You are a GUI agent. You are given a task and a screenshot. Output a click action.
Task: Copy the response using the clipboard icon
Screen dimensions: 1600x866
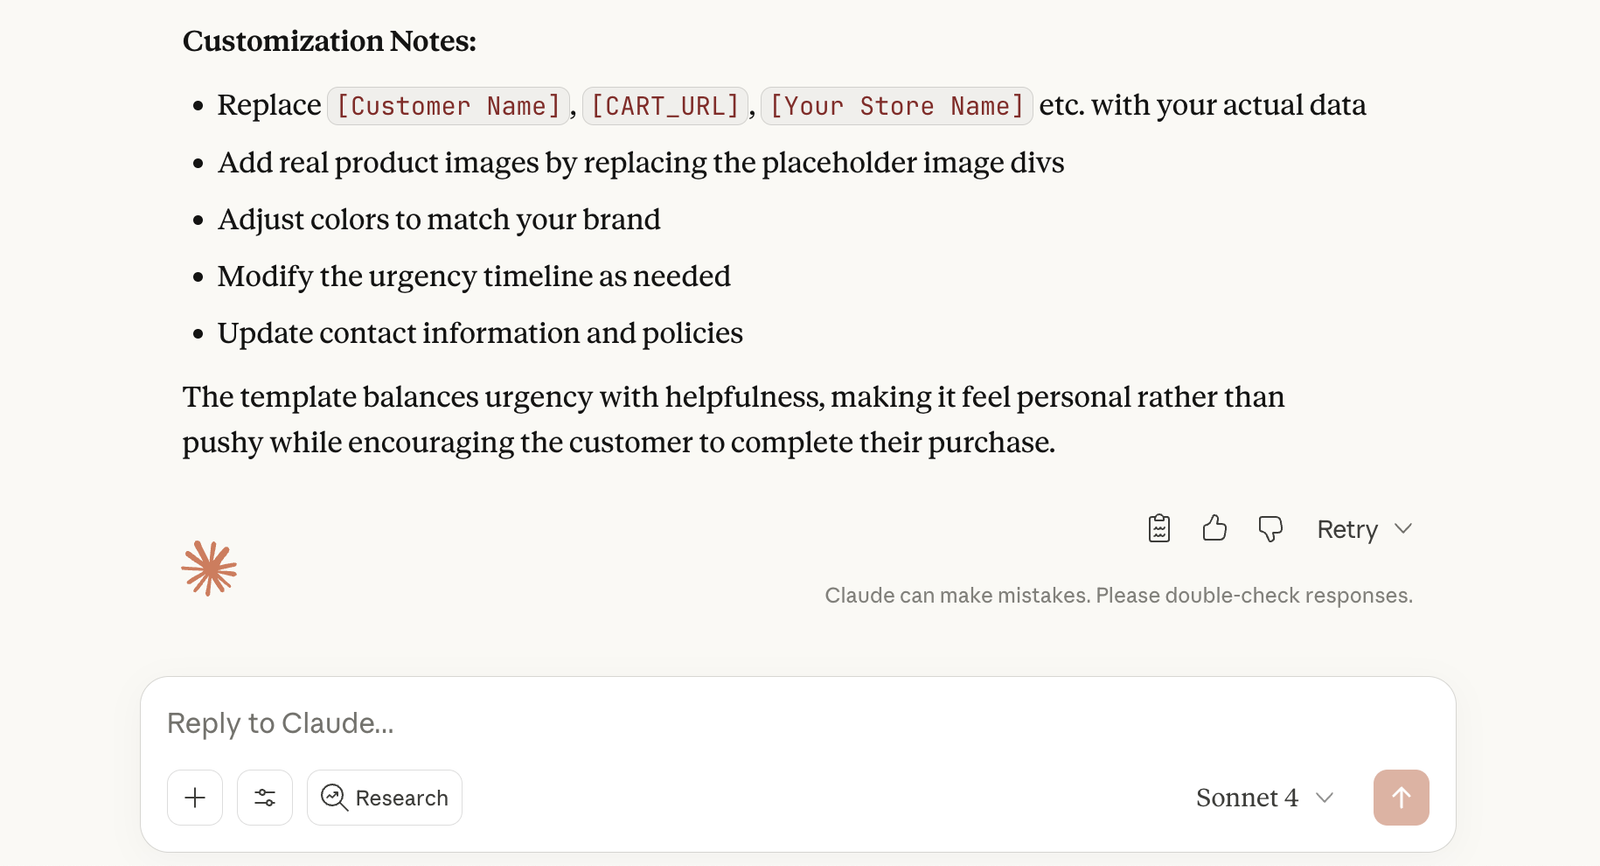click(x=1159, y=528)
